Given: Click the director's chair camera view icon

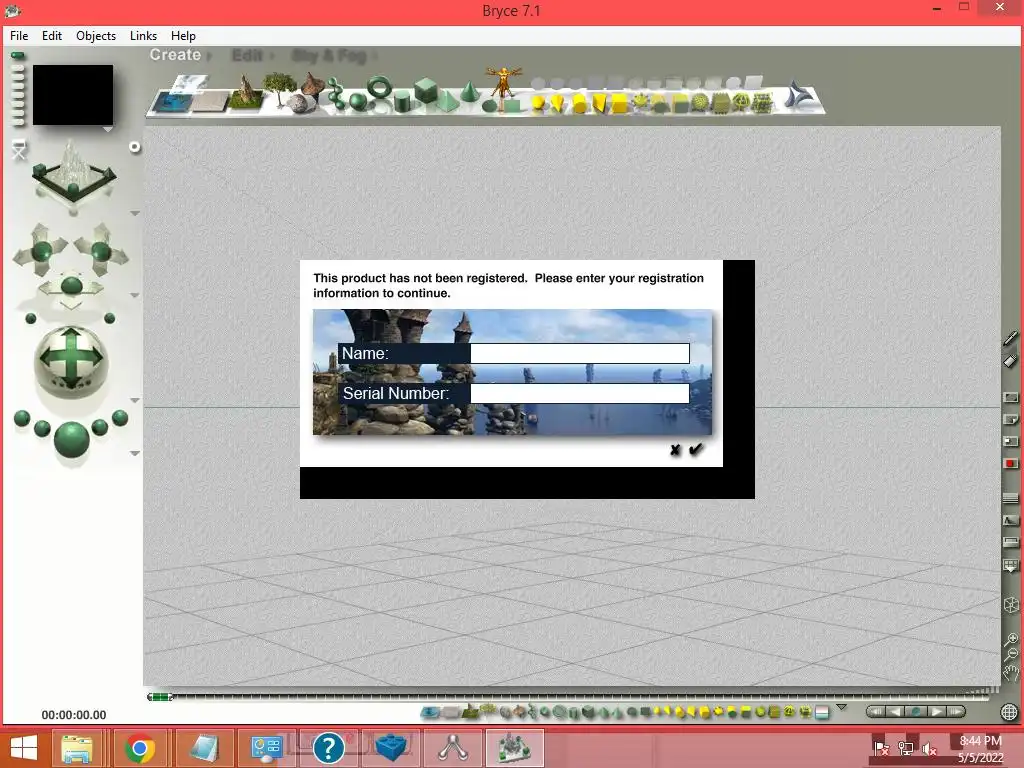Looking at the screenshot, I should (19, 150).
